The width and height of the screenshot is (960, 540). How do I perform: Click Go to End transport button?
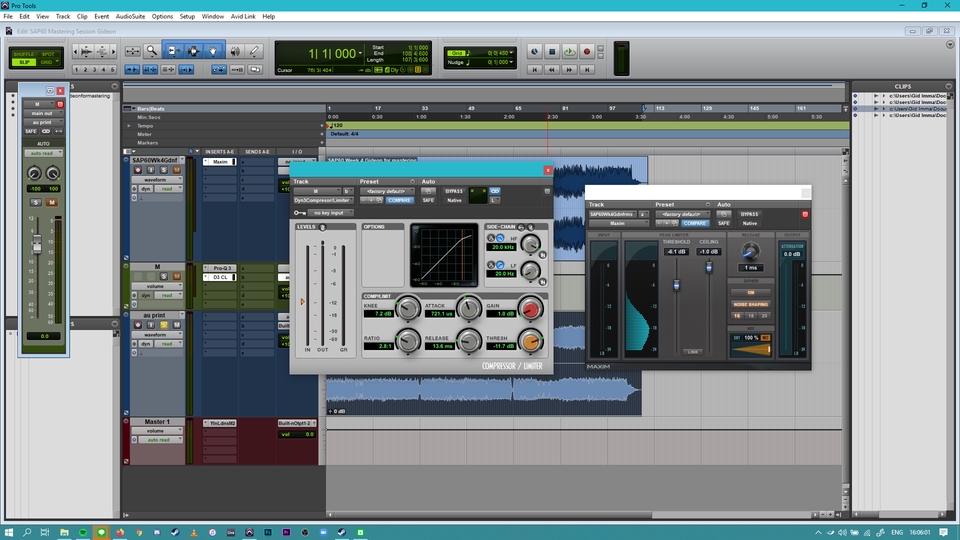[x=587, y=70]
